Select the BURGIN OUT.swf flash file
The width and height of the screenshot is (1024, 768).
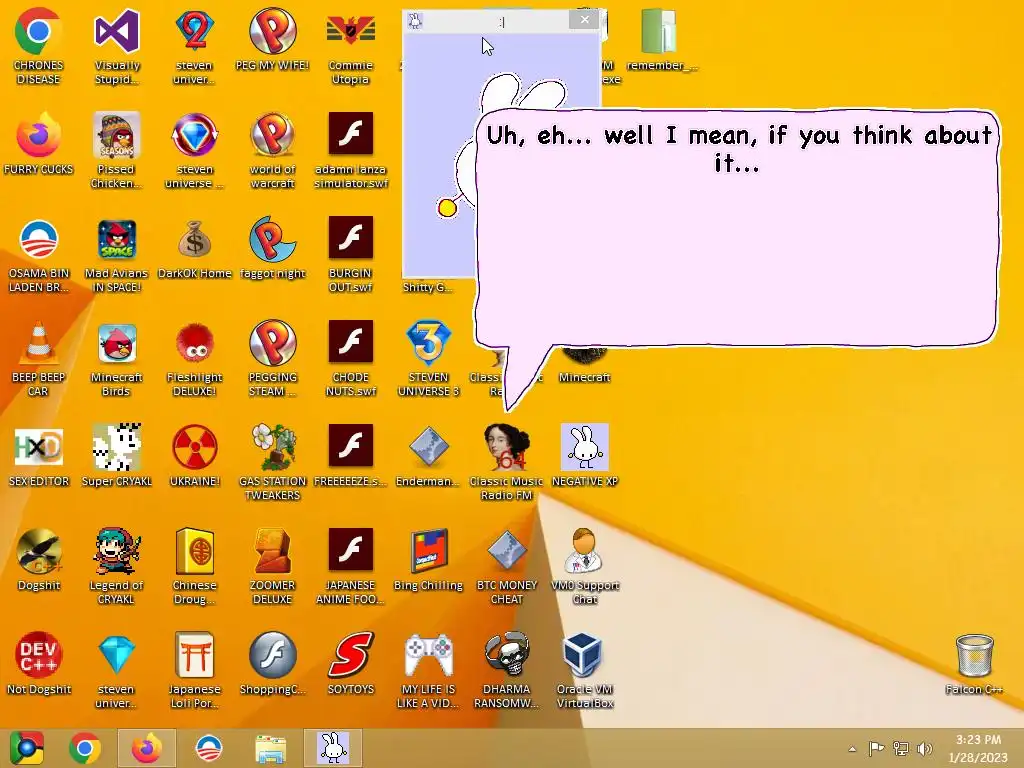(x=351, y=240)
